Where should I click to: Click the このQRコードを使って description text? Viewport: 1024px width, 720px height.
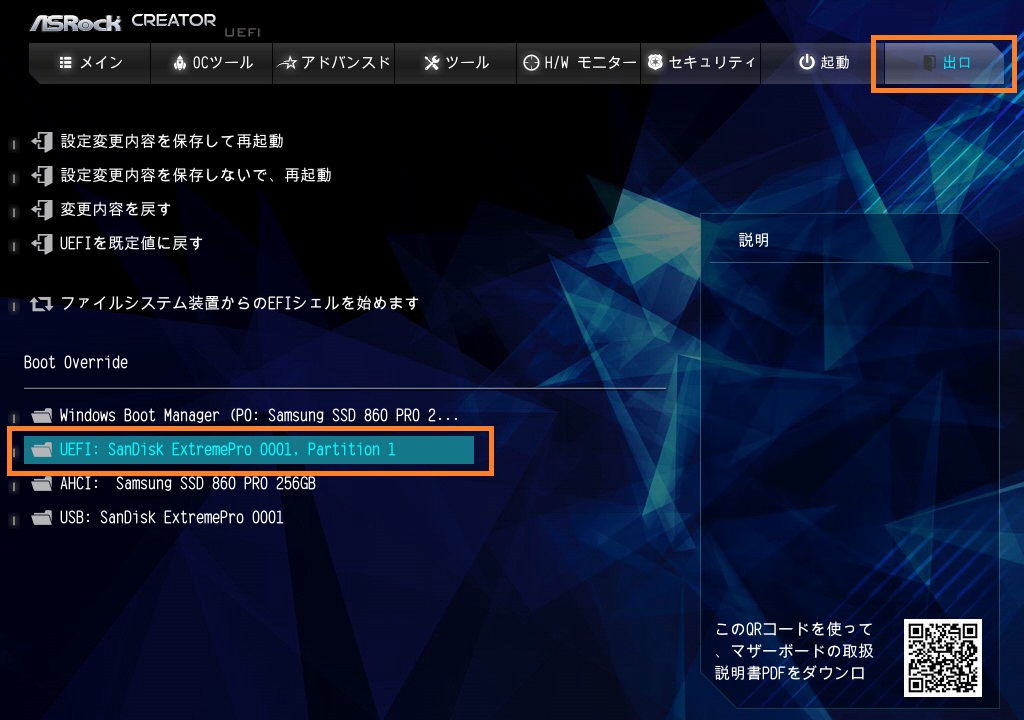pyautogui.click(x=794, y=651)
